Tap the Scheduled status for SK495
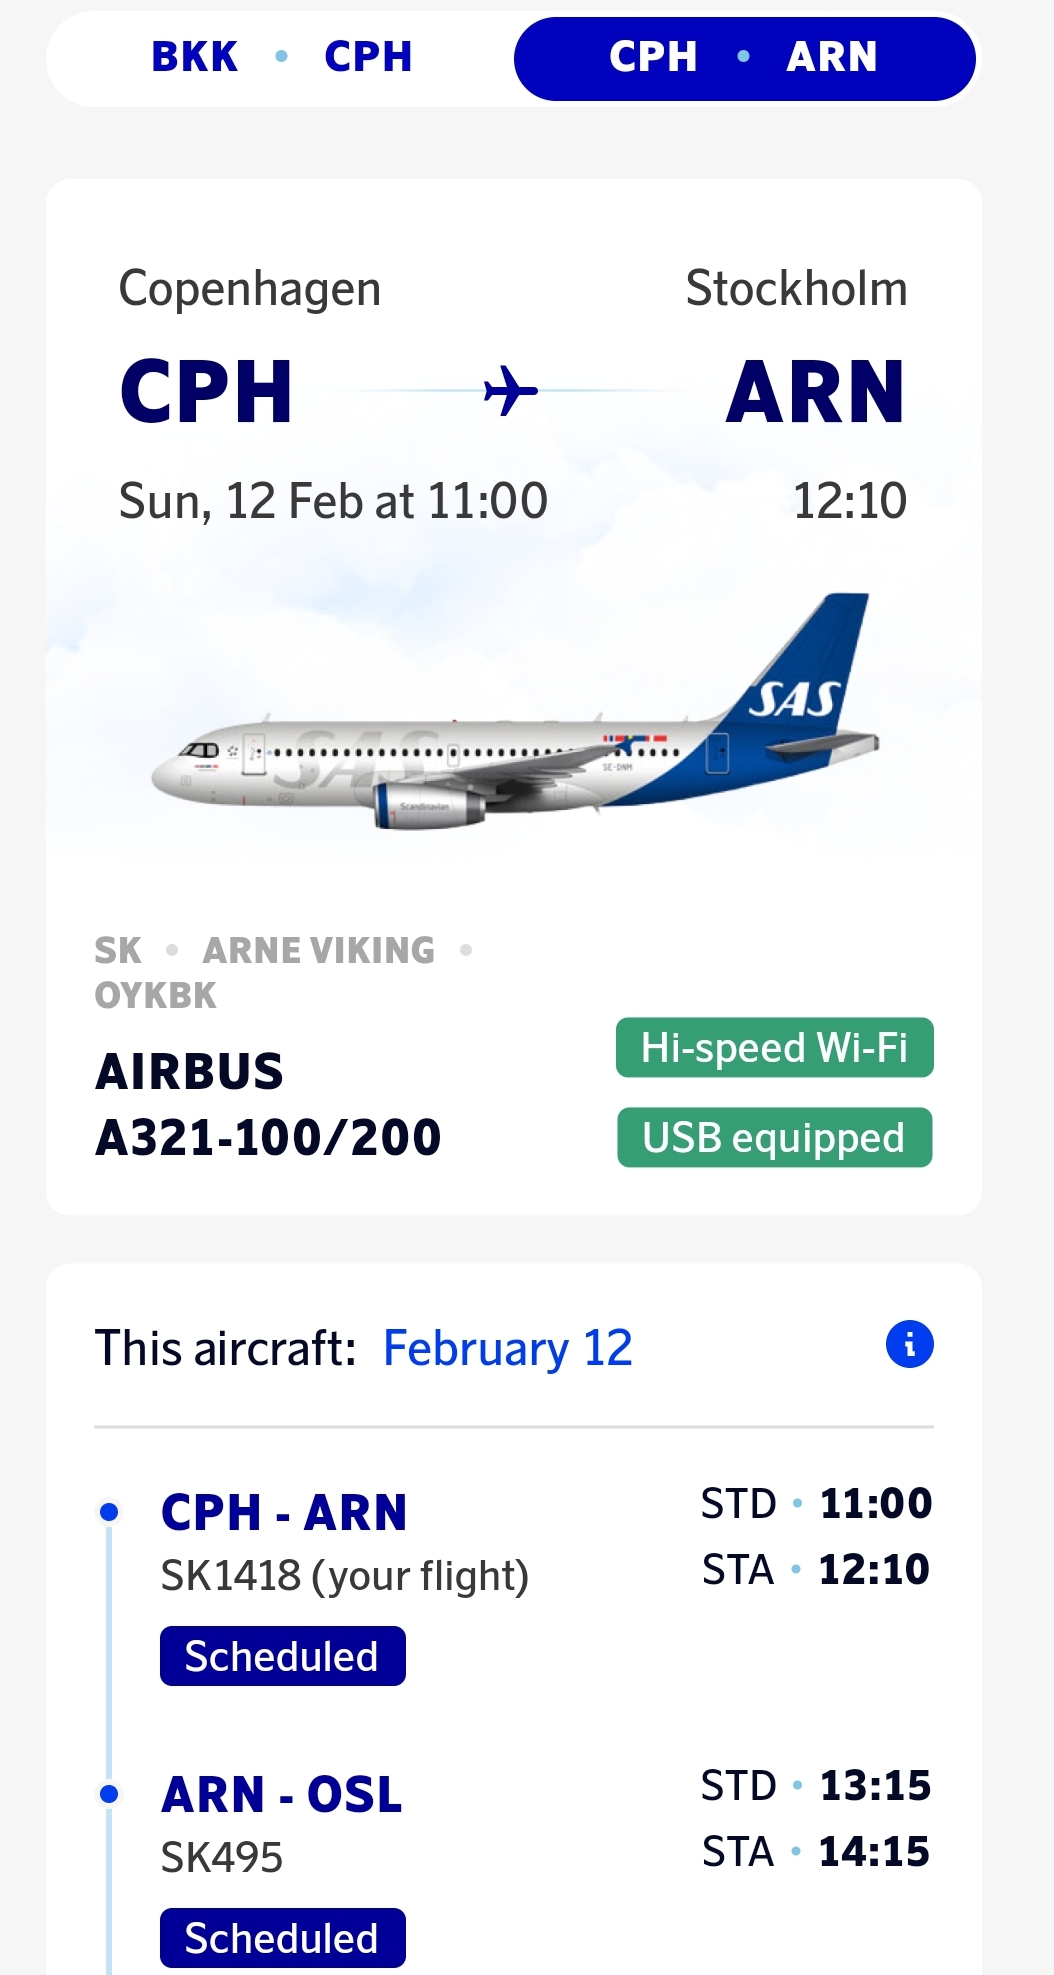The width and height of the screenshot is (1054, 1975). click(282, 1938)
